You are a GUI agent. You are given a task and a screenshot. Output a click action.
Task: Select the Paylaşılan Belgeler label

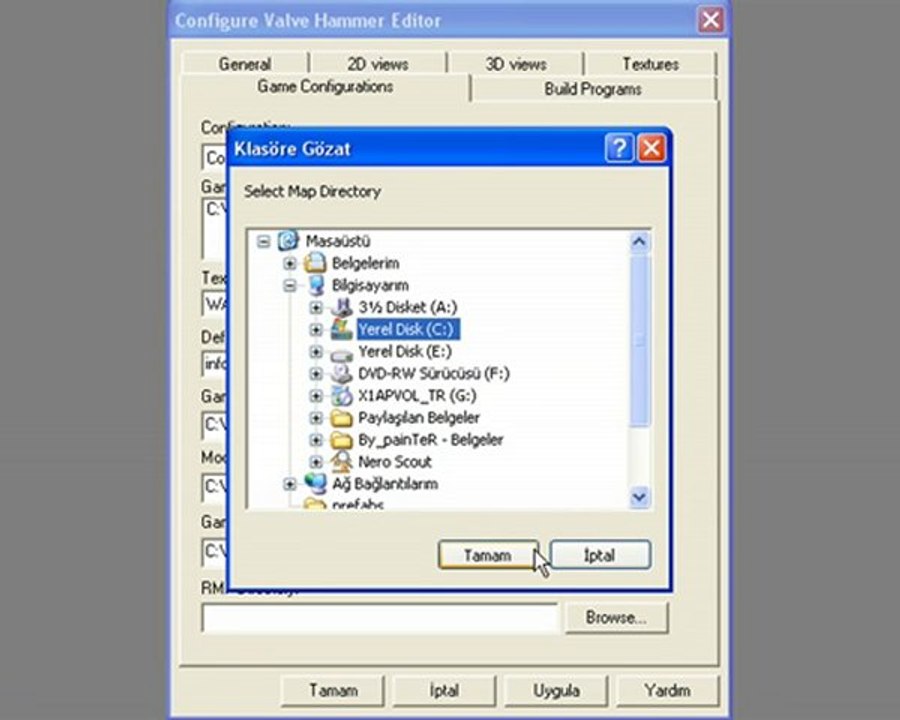coord(419,418)
